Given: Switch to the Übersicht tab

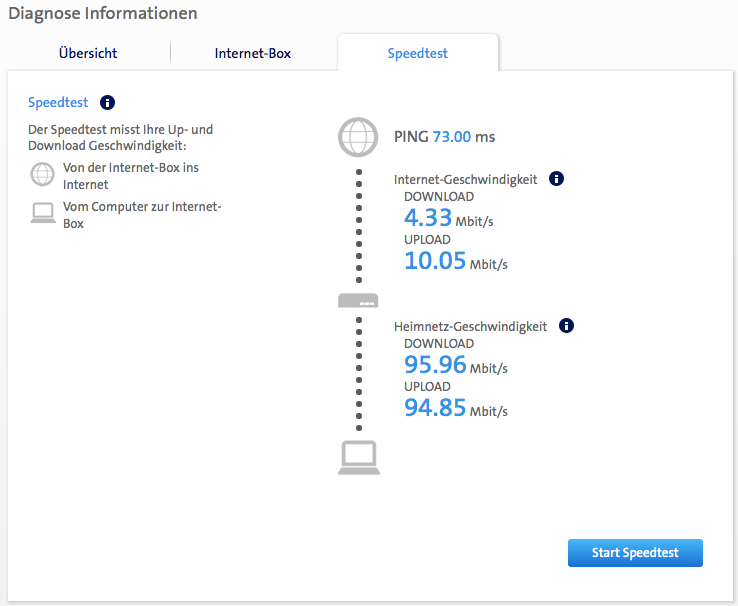Looking at the screenshot, I should pos(87,54).
